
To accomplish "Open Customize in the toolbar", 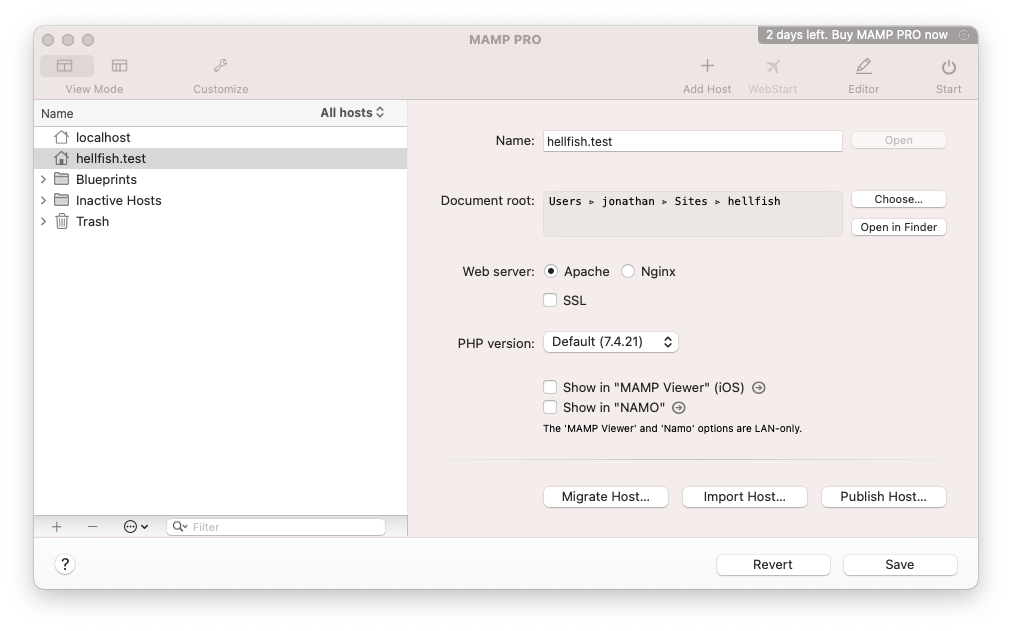I will tap(220, 66).
